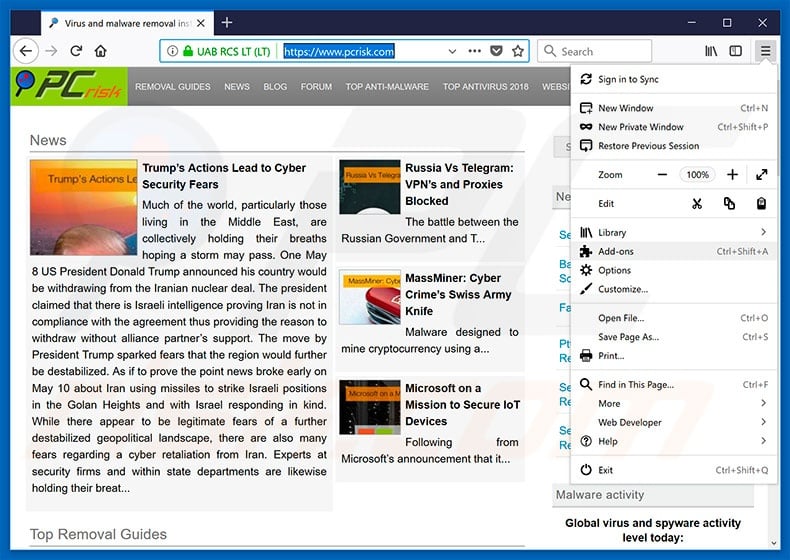
Task: Increase zoom with the plus button
Action: (732, 175)
